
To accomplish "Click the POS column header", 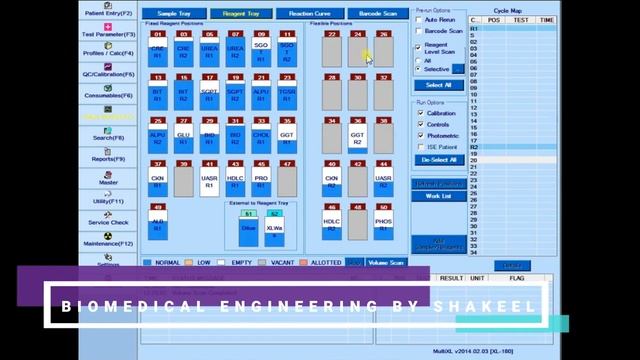I will pos(493,20).
